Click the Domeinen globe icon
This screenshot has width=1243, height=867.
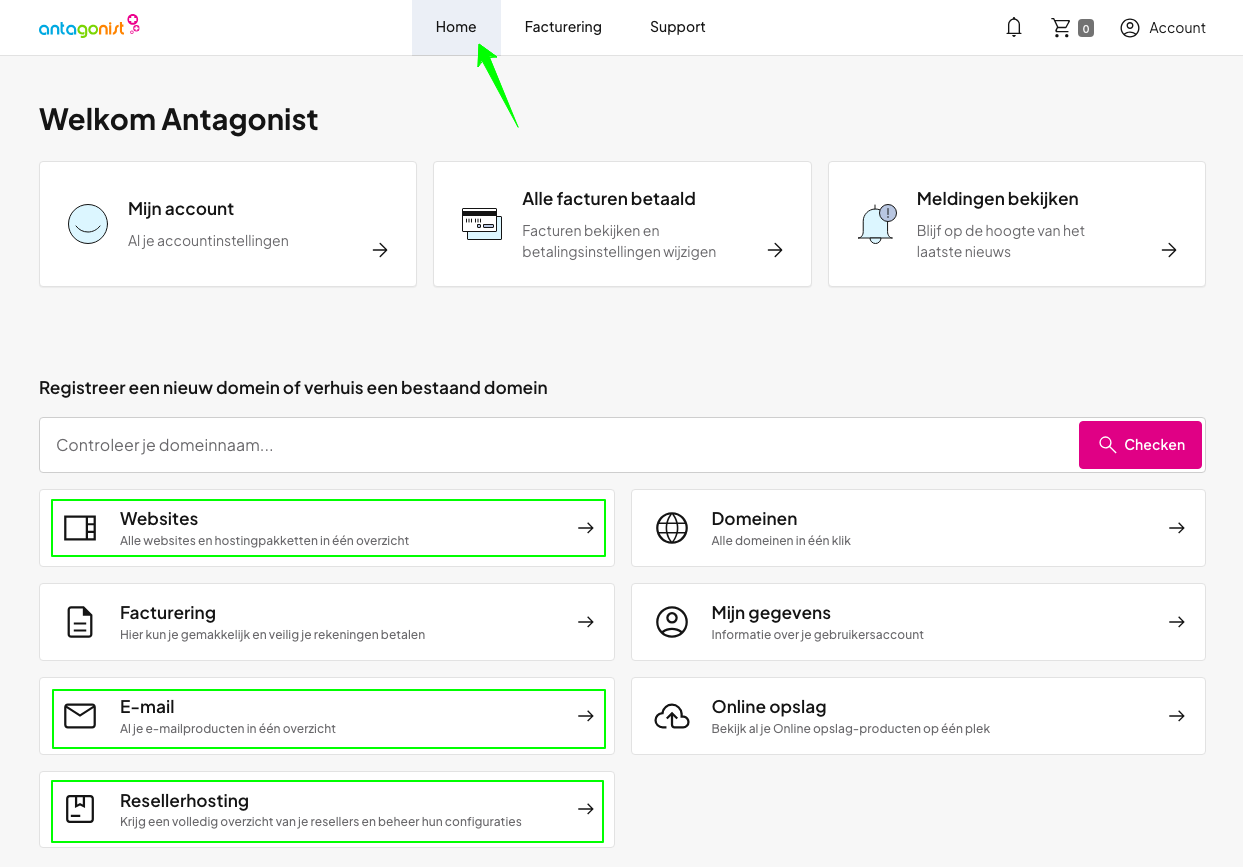pyautogui.click(x=672, y=528)
